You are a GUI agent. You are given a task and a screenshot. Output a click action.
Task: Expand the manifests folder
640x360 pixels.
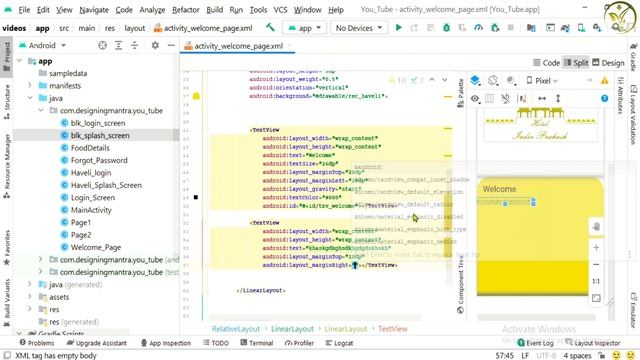(x=30, y=85)
